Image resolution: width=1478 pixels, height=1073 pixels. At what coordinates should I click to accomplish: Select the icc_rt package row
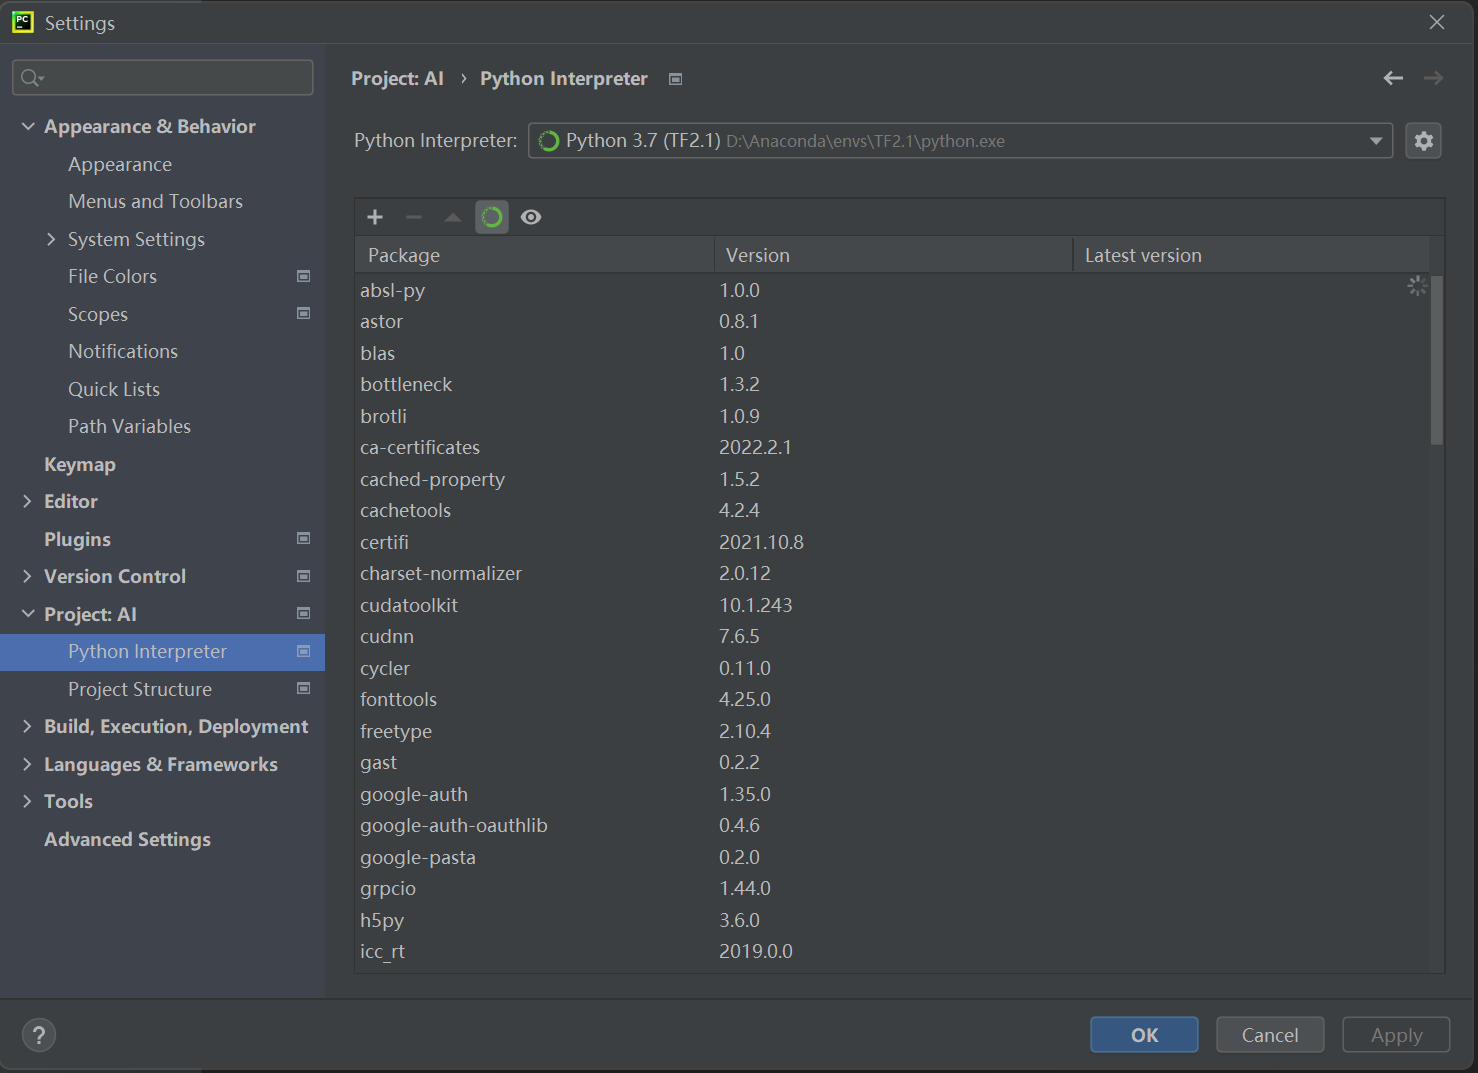[892, 951]
